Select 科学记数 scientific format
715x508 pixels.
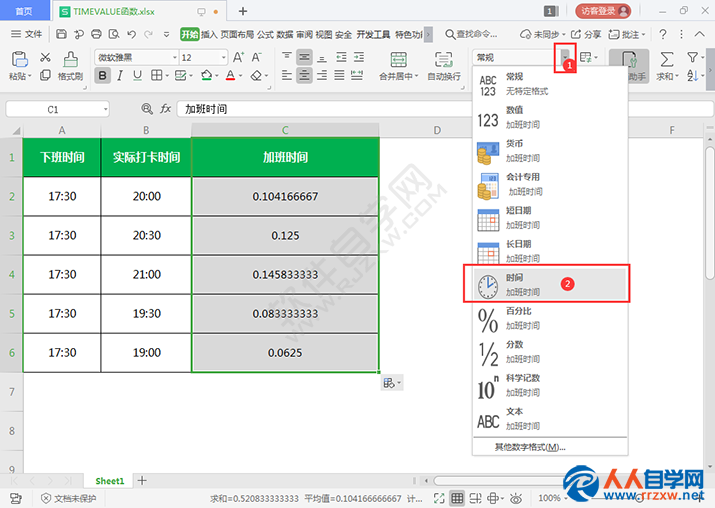coord(549,385)
